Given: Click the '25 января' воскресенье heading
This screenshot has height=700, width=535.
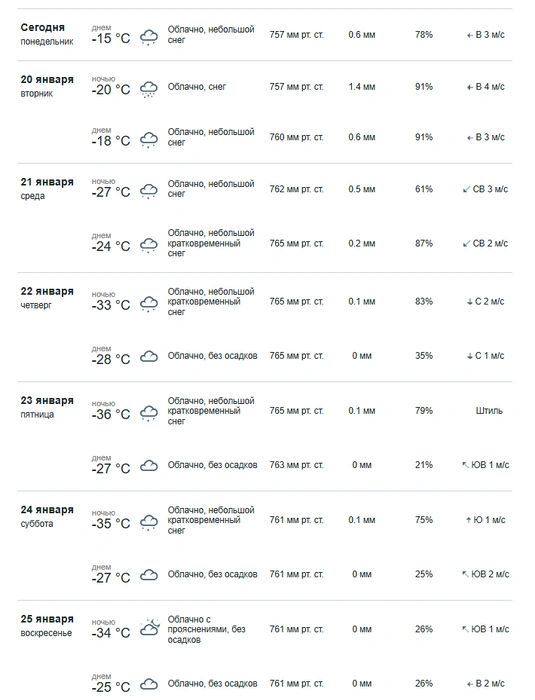Looking at the screenshot, I should coord(47,625).
